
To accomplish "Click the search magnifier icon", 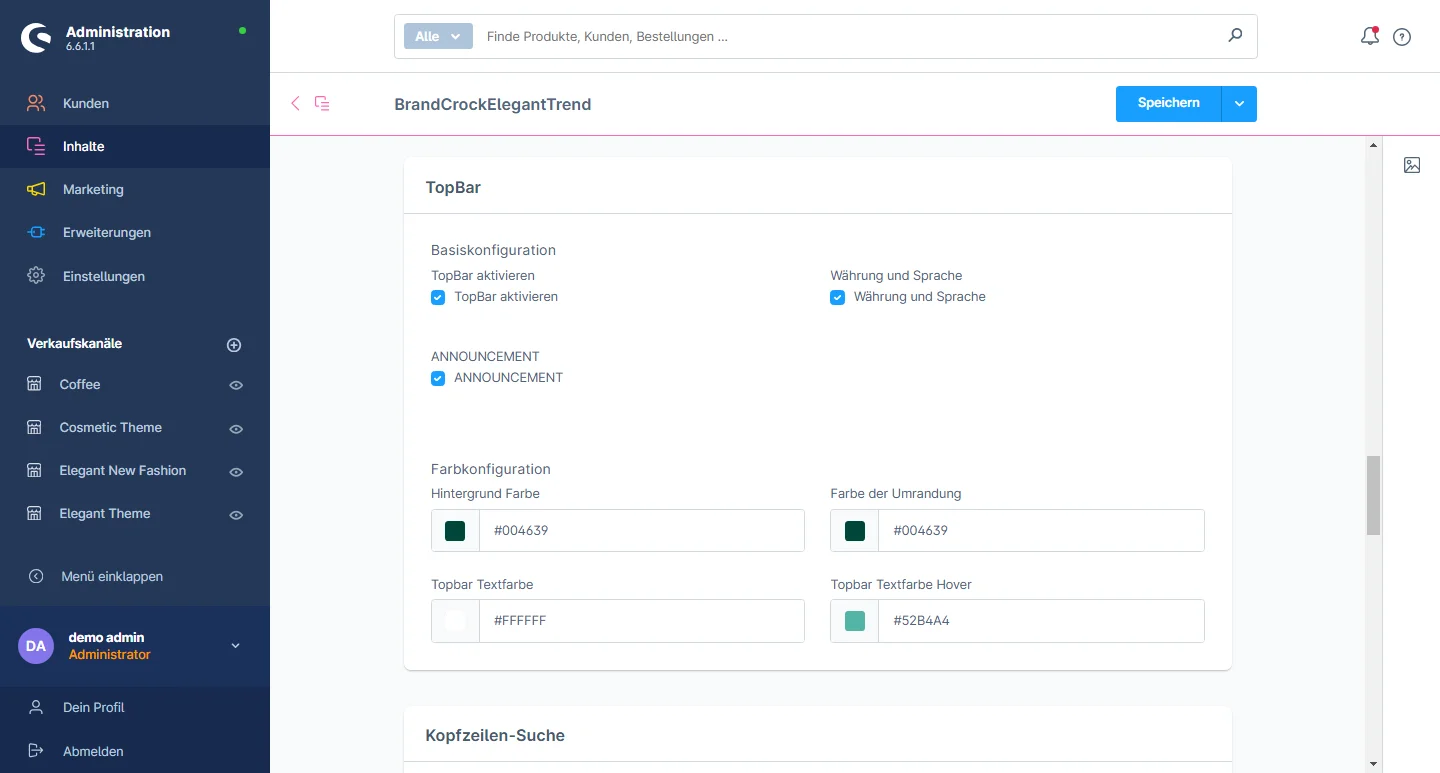I will pos(1235,36).
